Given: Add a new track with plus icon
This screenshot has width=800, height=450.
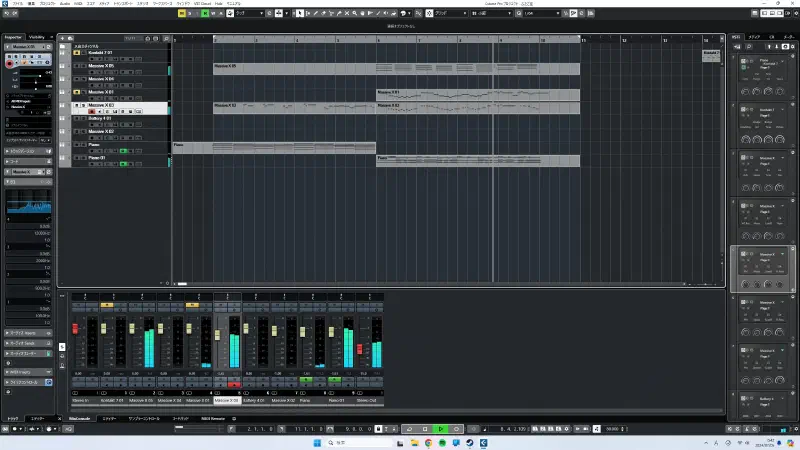Looking at the screenshot, I should [63, 38].
